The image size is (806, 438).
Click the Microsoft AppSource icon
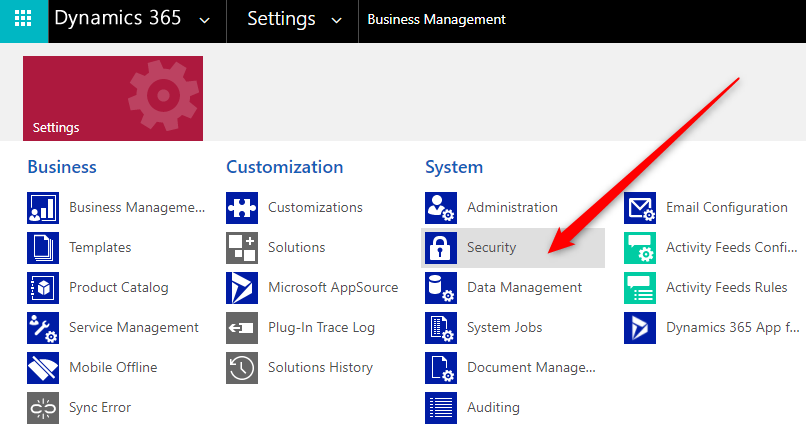click(x=242, y=288)
